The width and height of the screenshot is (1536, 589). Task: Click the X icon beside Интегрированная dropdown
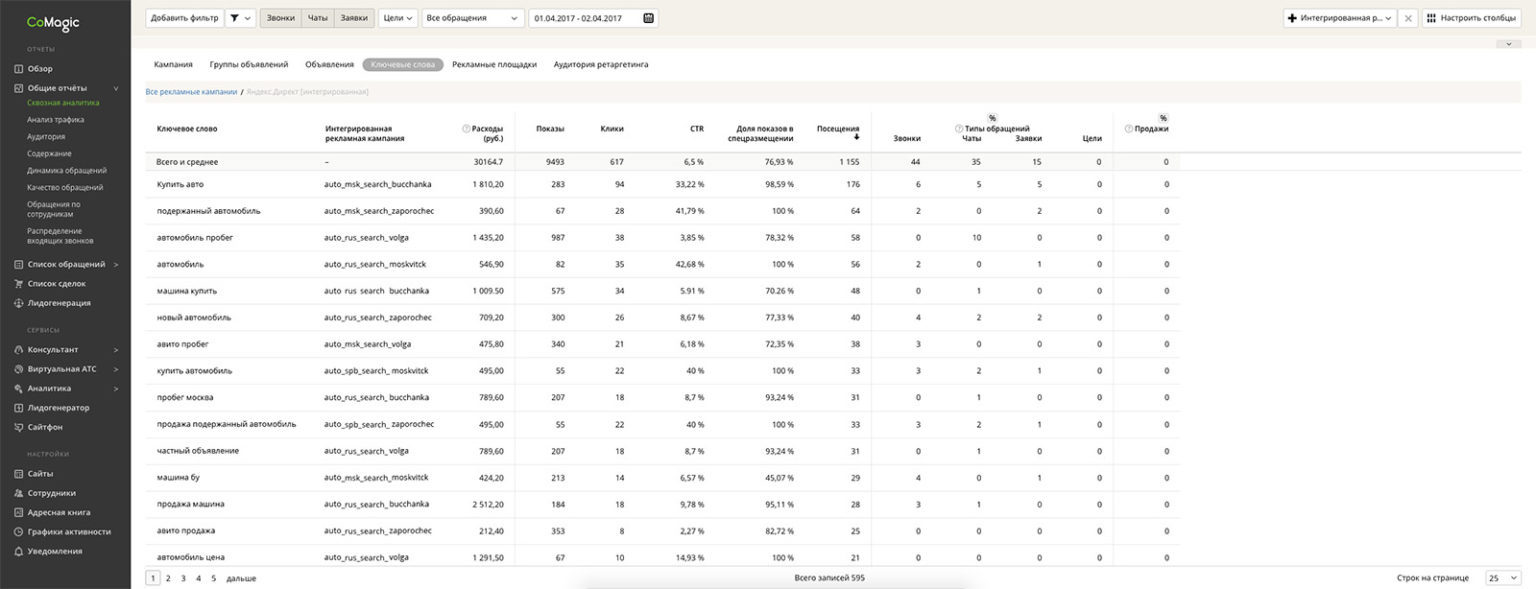point(1407,18)
